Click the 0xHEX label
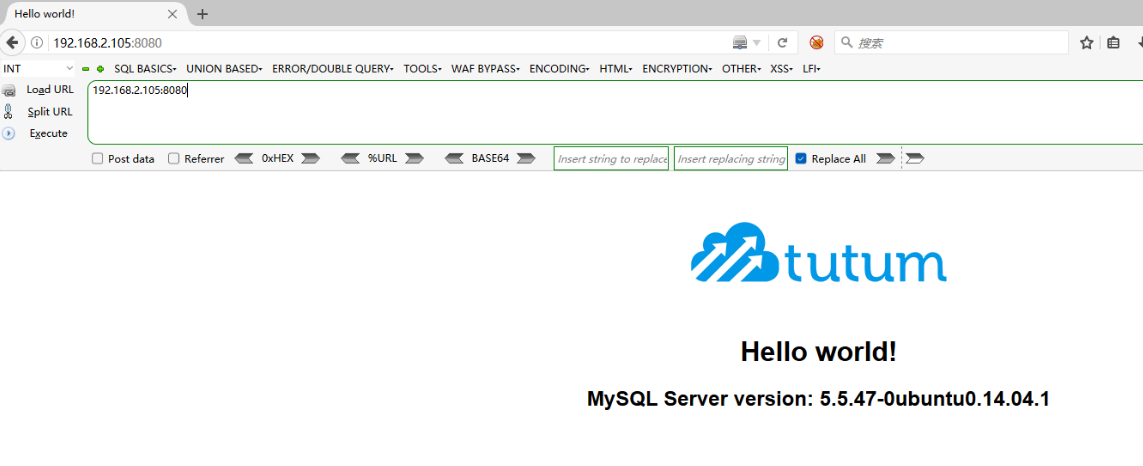 coord(278,158)
